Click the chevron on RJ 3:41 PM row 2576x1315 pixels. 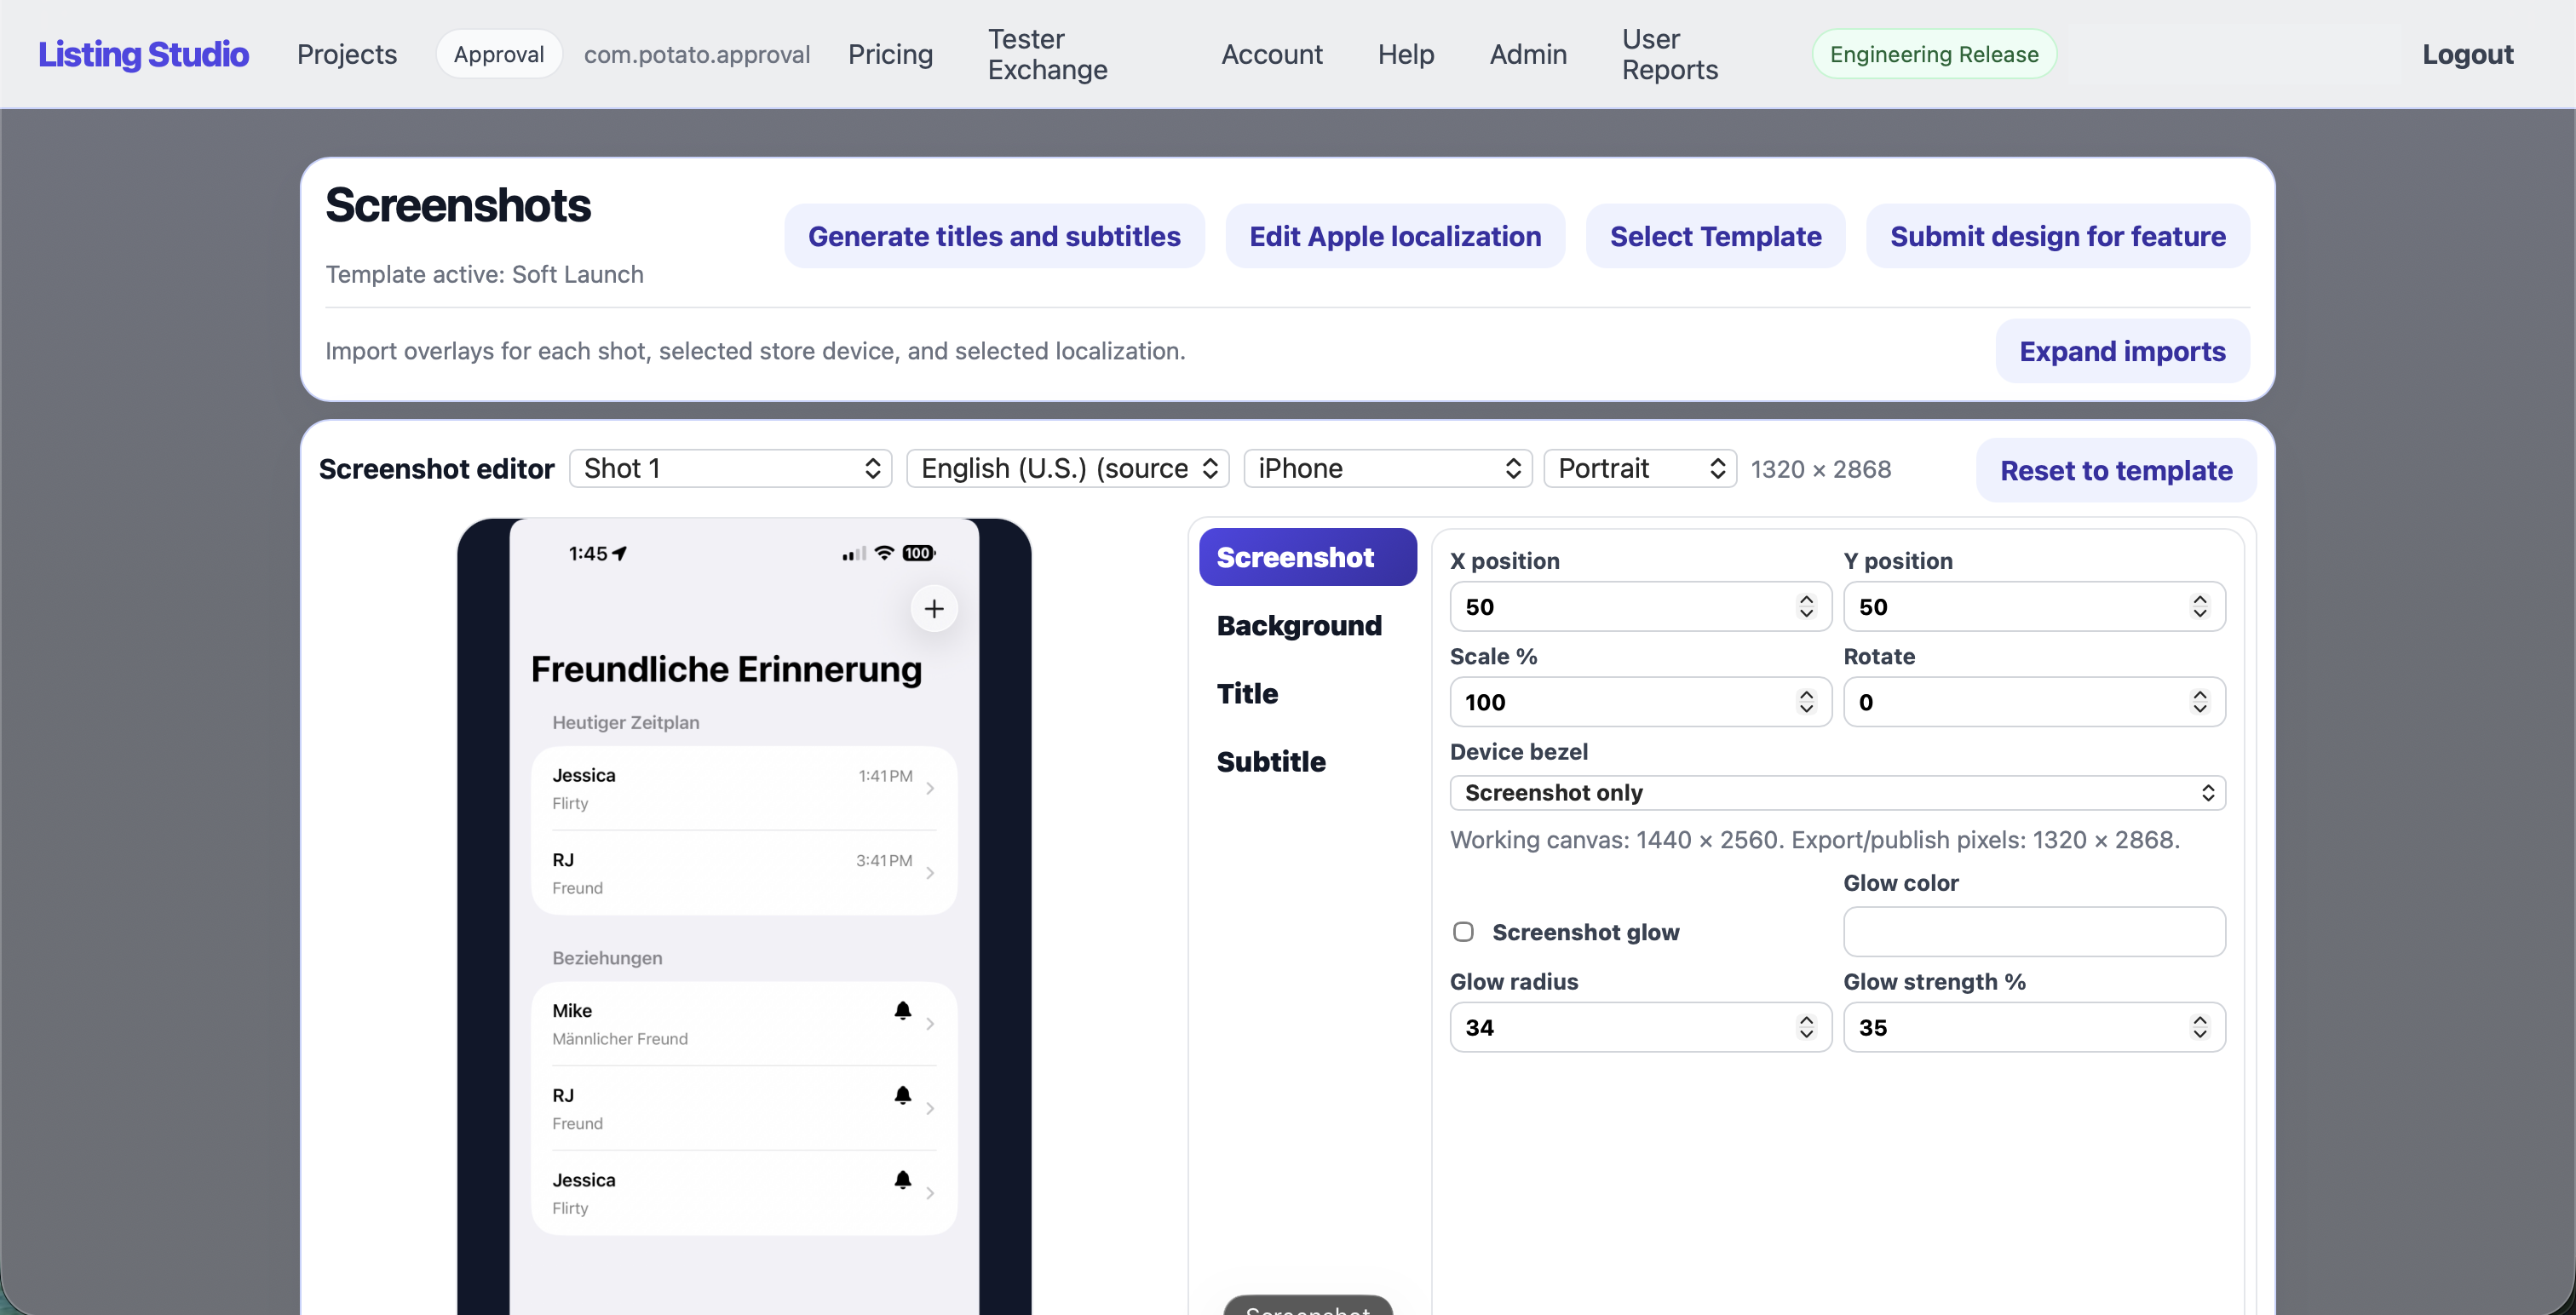(930, 873)
